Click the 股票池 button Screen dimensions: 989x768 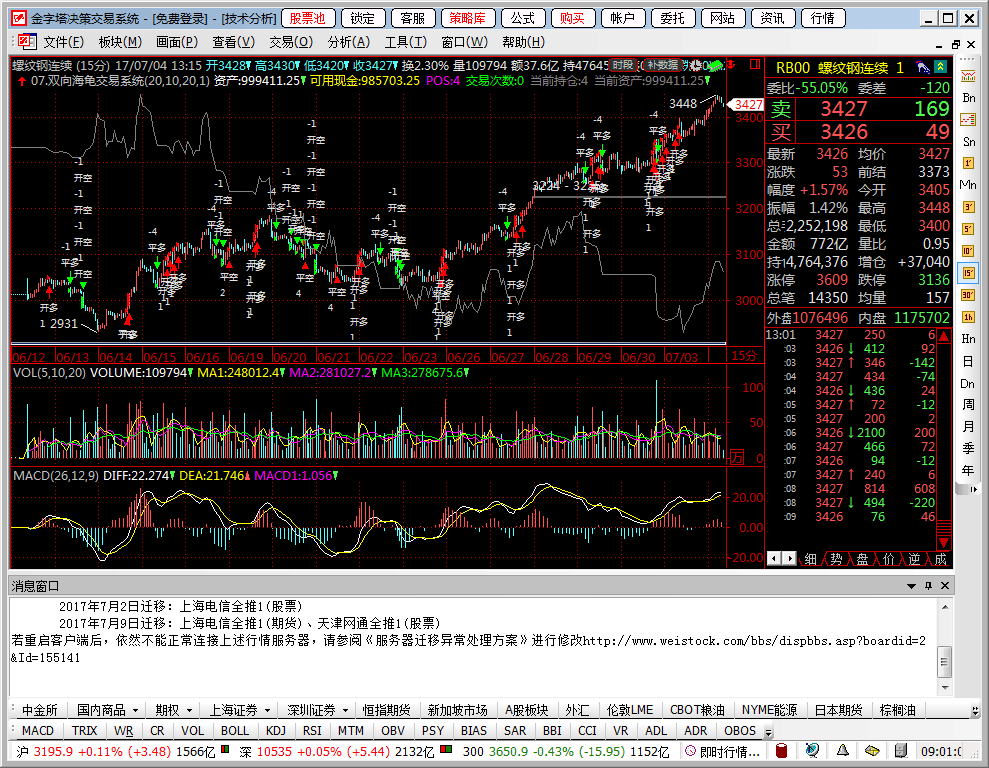click(x=307, y=18)
